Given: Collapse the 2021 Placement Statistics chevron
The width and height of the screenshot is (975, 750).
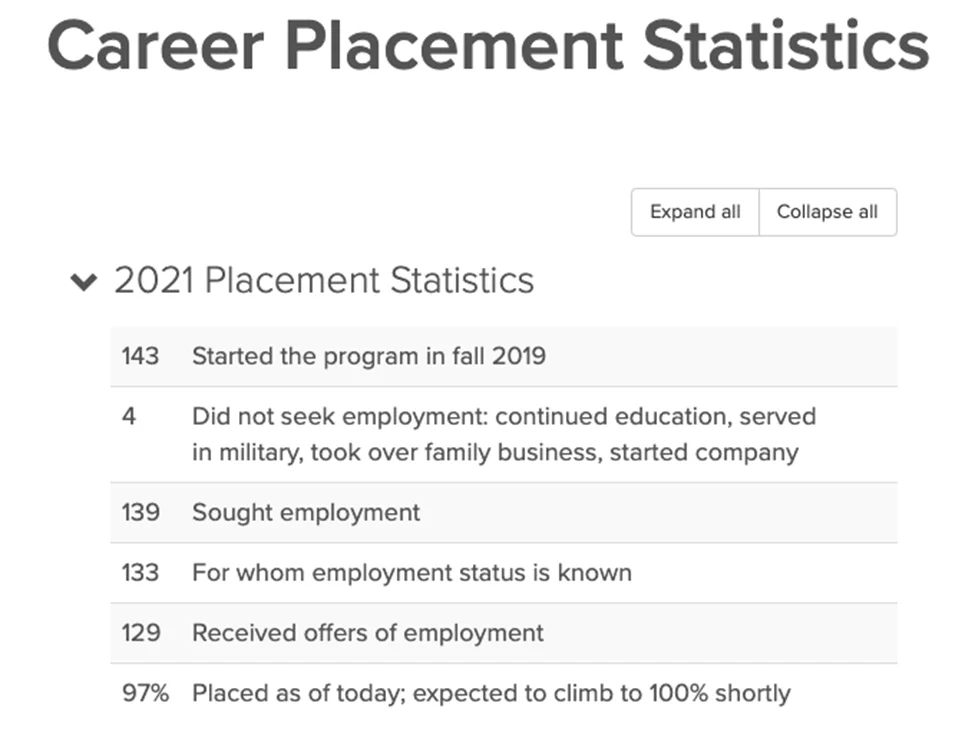Looking at the screenshot, I should click(84, 282).
